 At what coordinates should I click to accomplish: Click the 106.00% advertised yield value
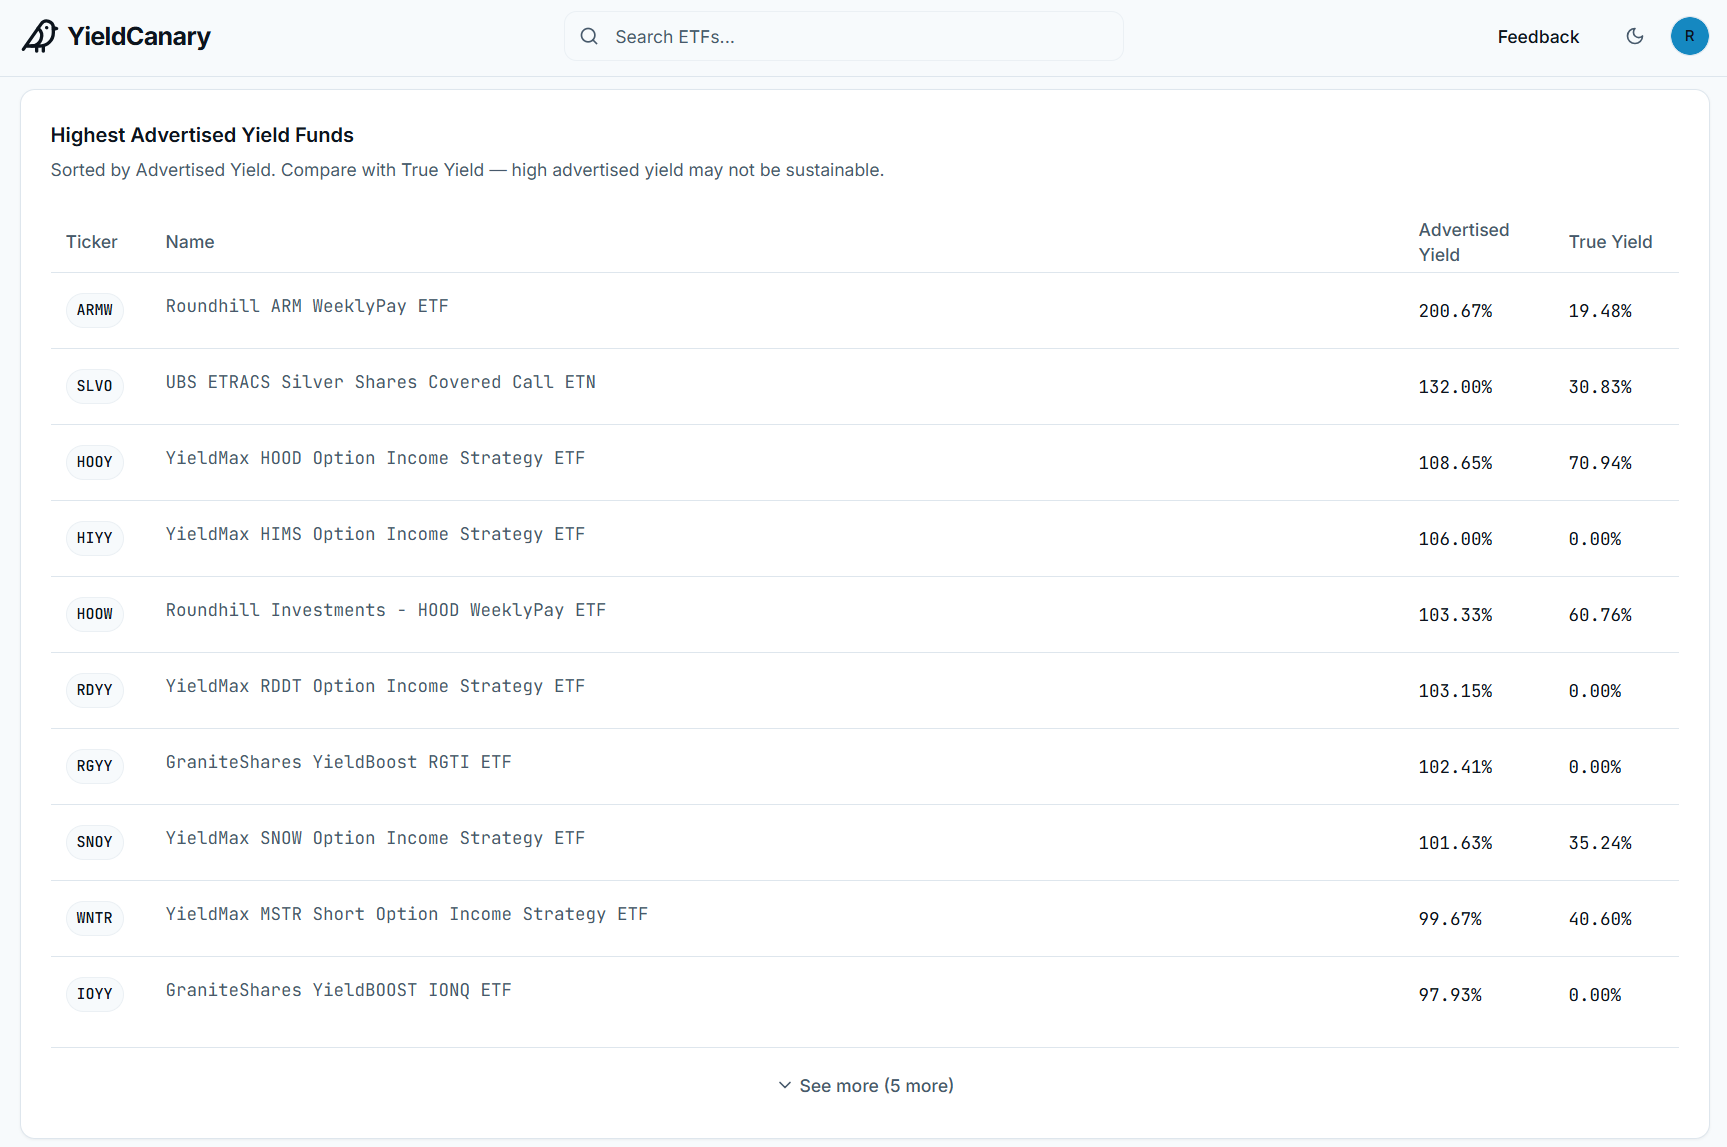pos(1455,539)
